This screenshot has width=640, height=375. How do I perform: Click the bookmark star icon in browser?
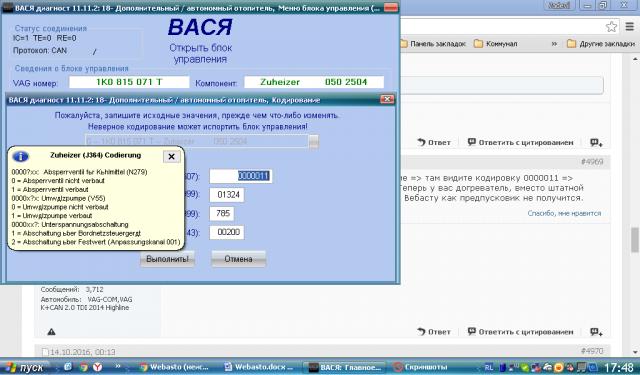coord(611,27)
